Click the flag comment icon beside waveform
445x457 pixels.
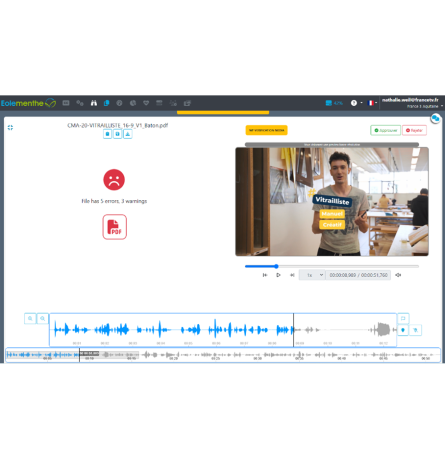click(403, 319)
